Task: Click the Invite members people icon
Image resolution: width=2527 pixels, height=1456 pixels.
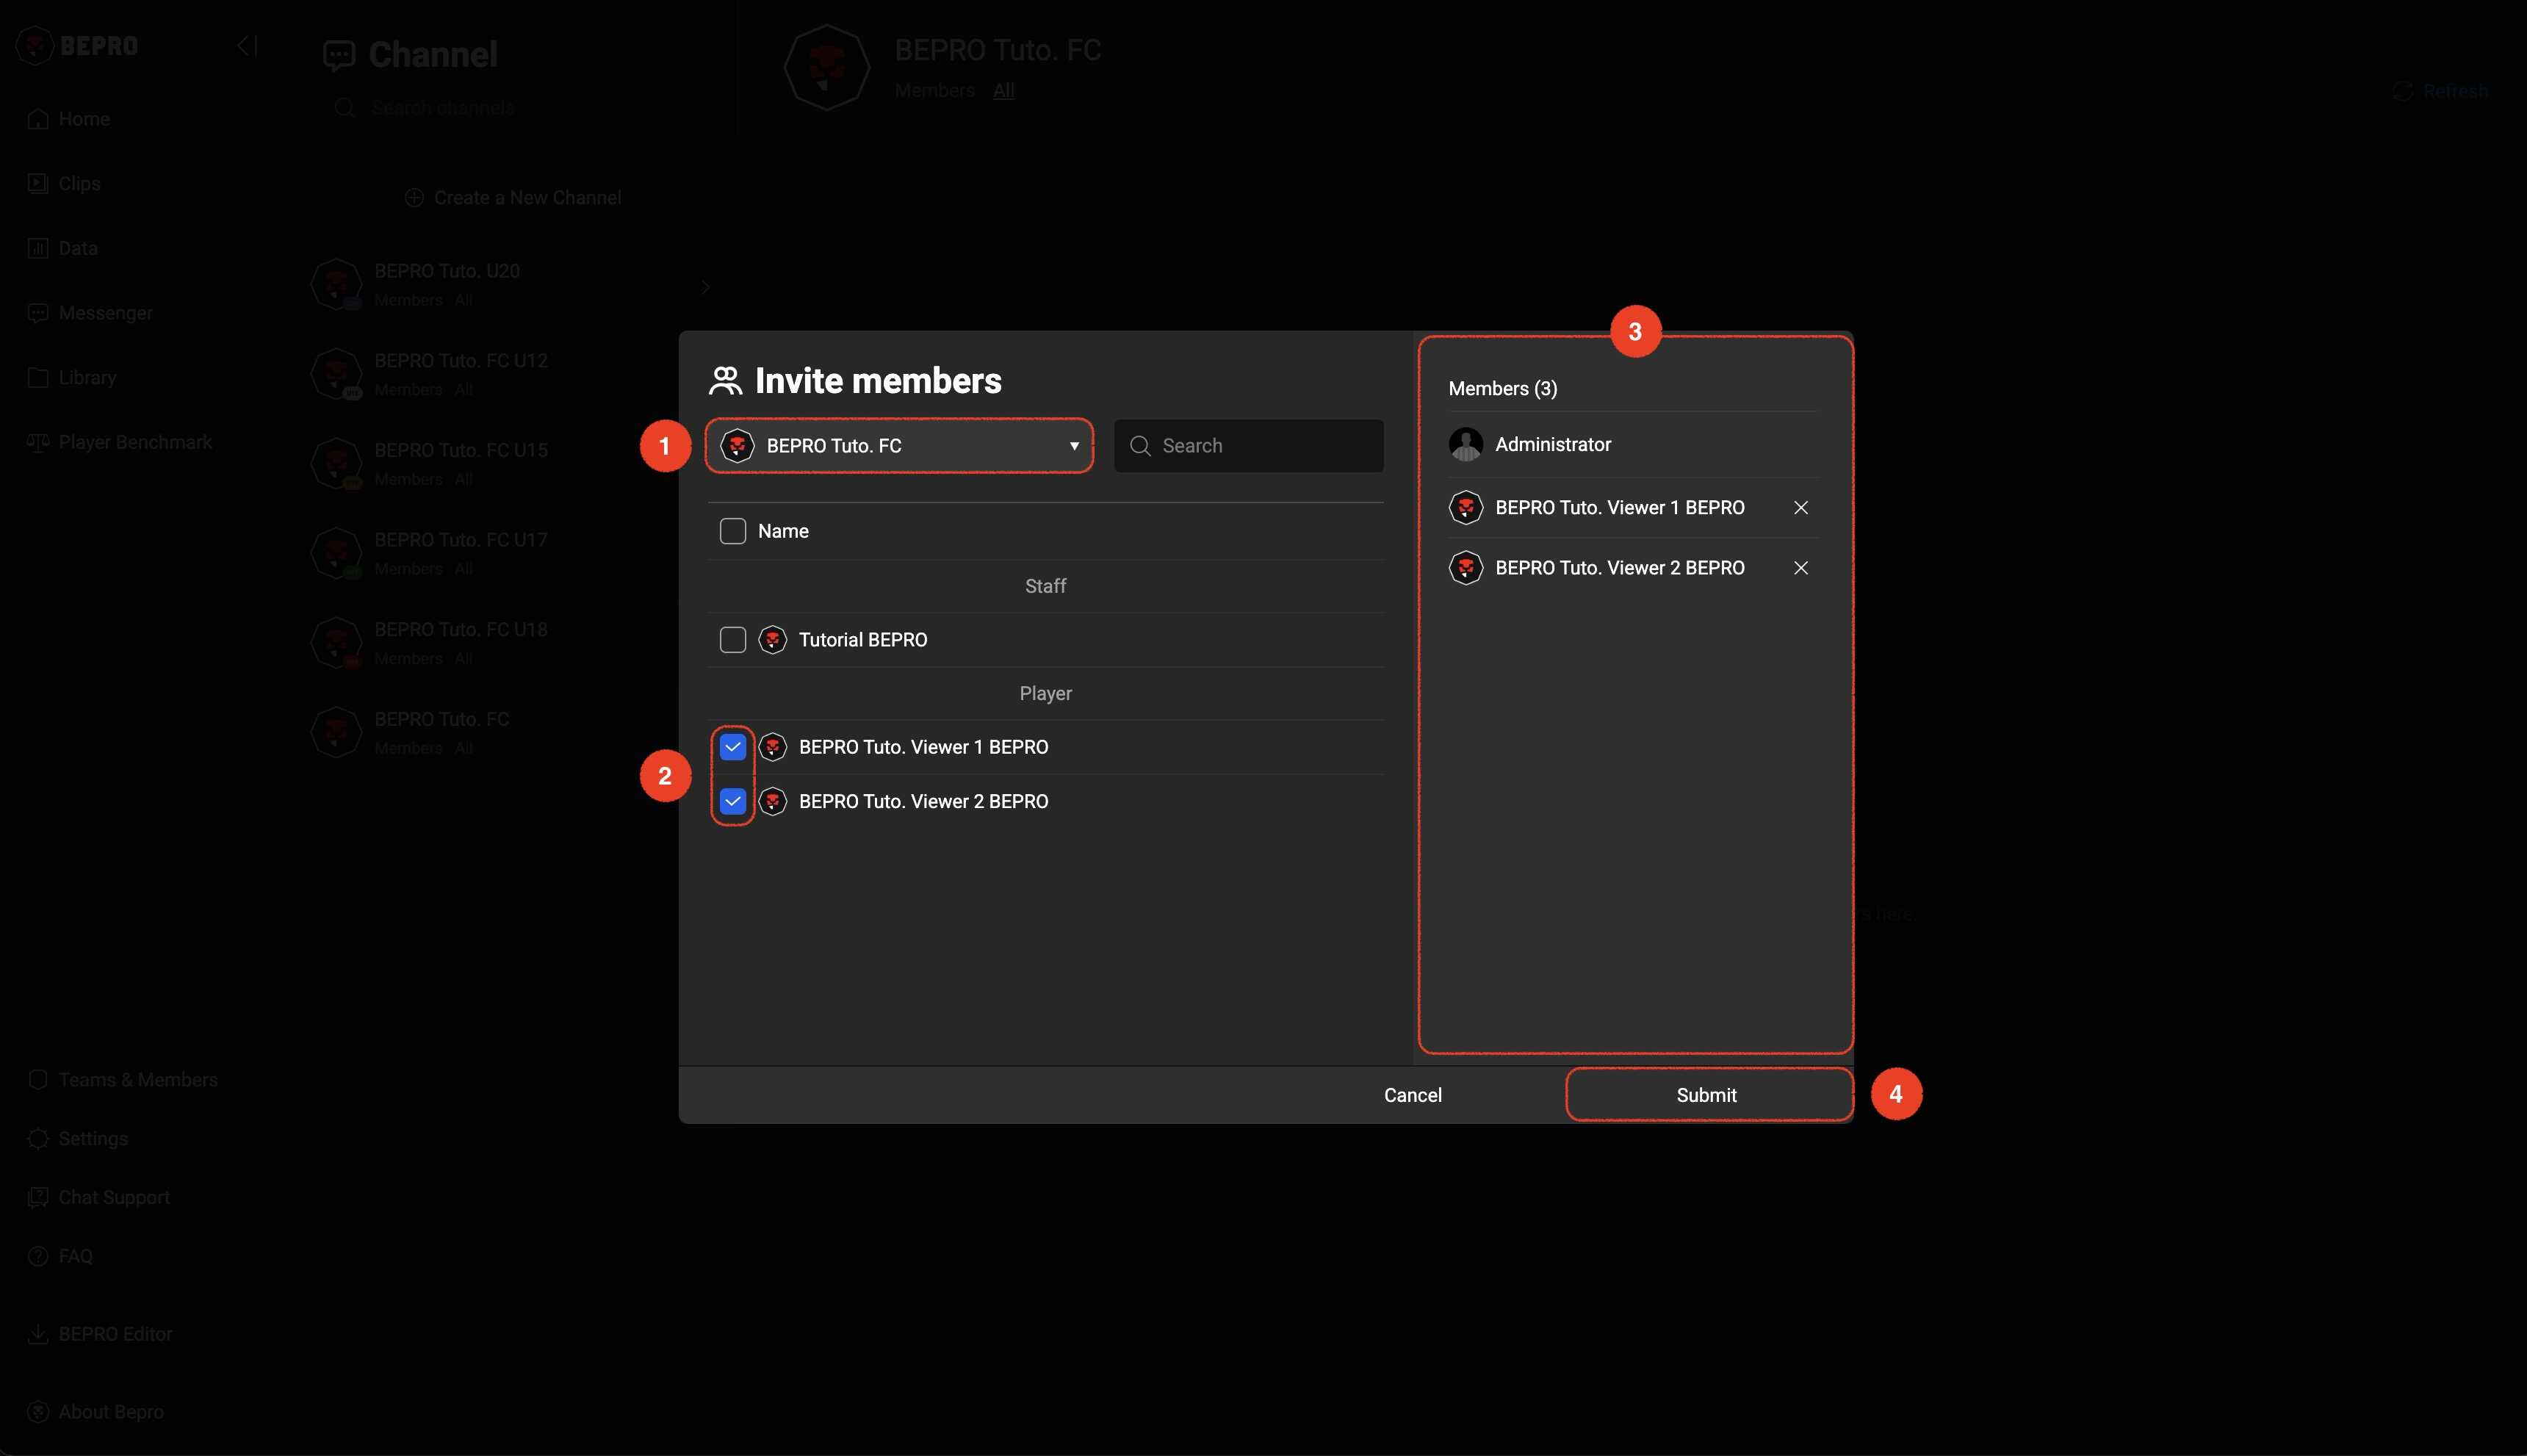Action: click(725, 381)
